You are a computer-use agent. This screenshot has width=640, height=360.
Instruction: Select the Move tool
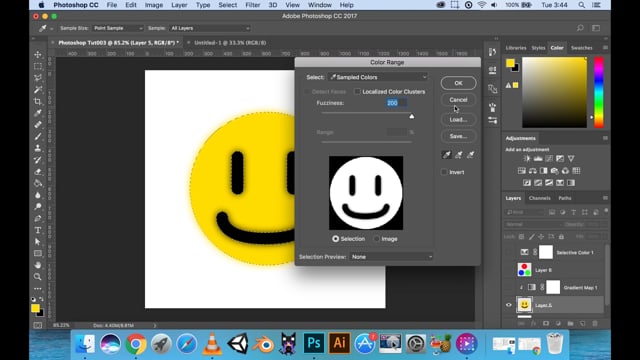38,54
